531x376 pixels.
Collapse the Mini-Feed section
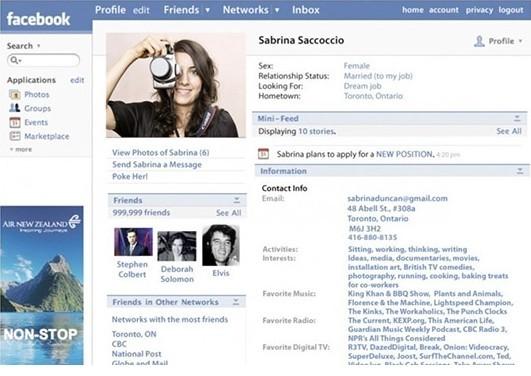tap(517, 118)
